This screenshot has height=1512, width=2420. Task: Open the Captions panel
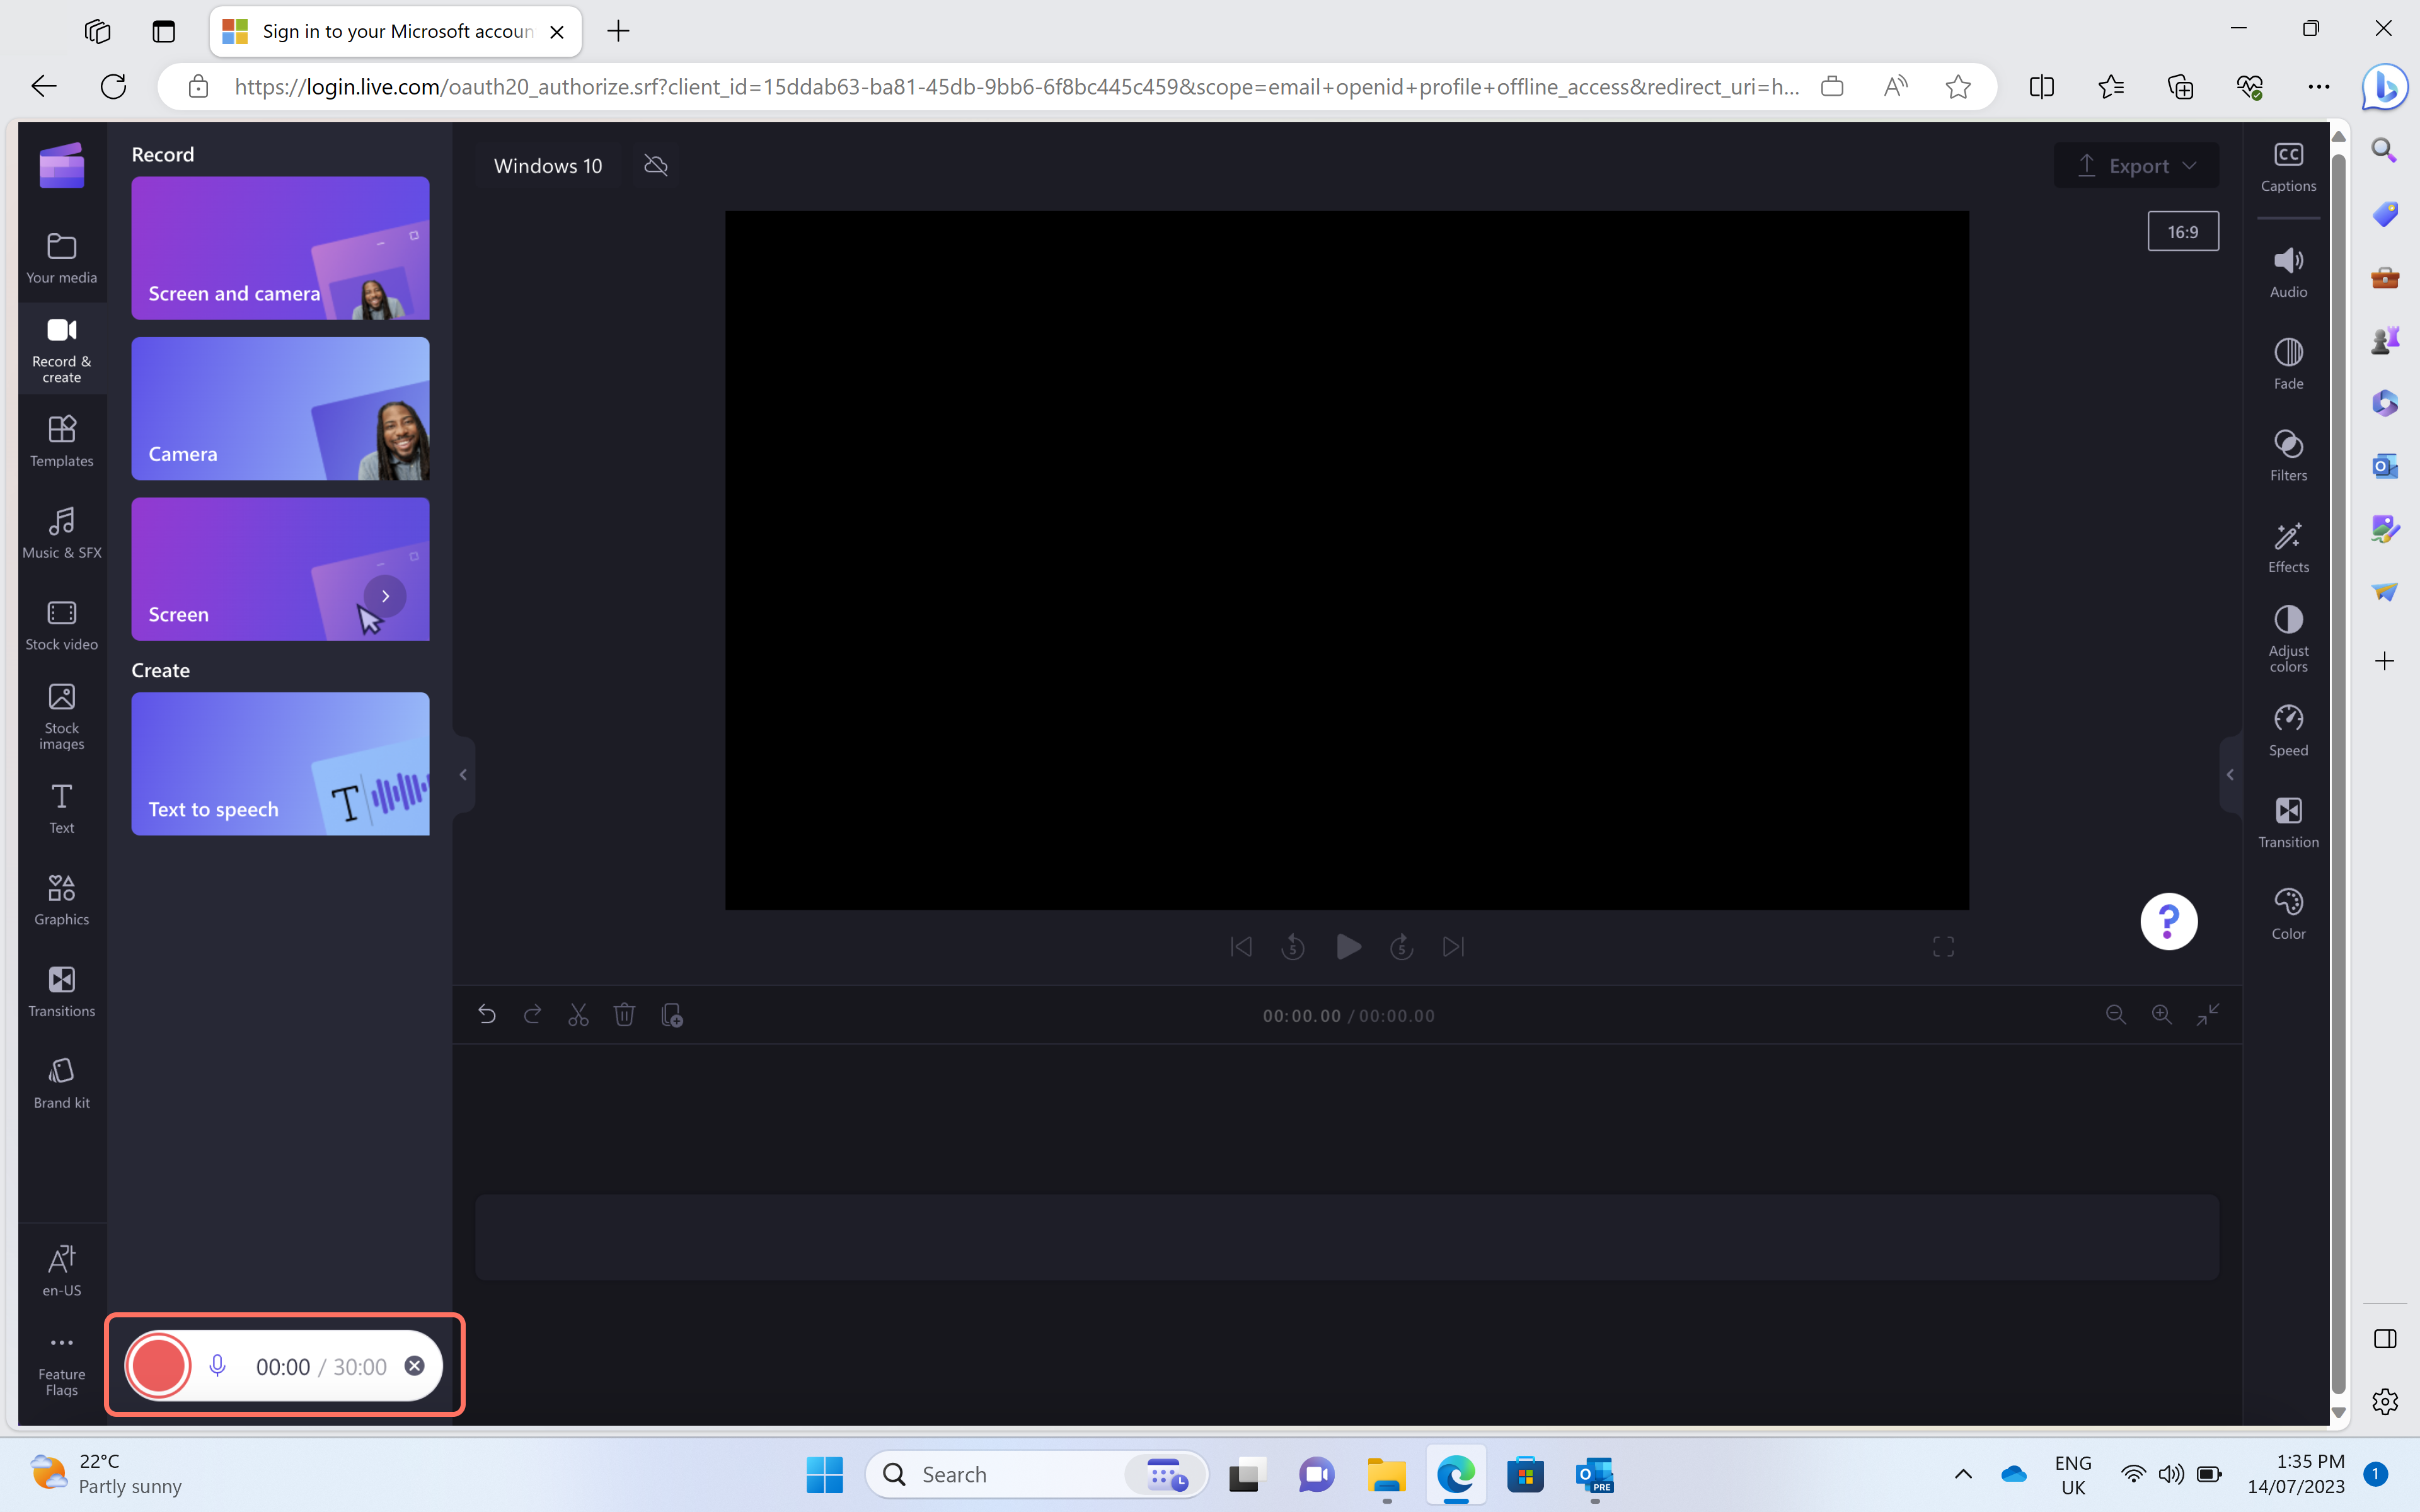2288,167
